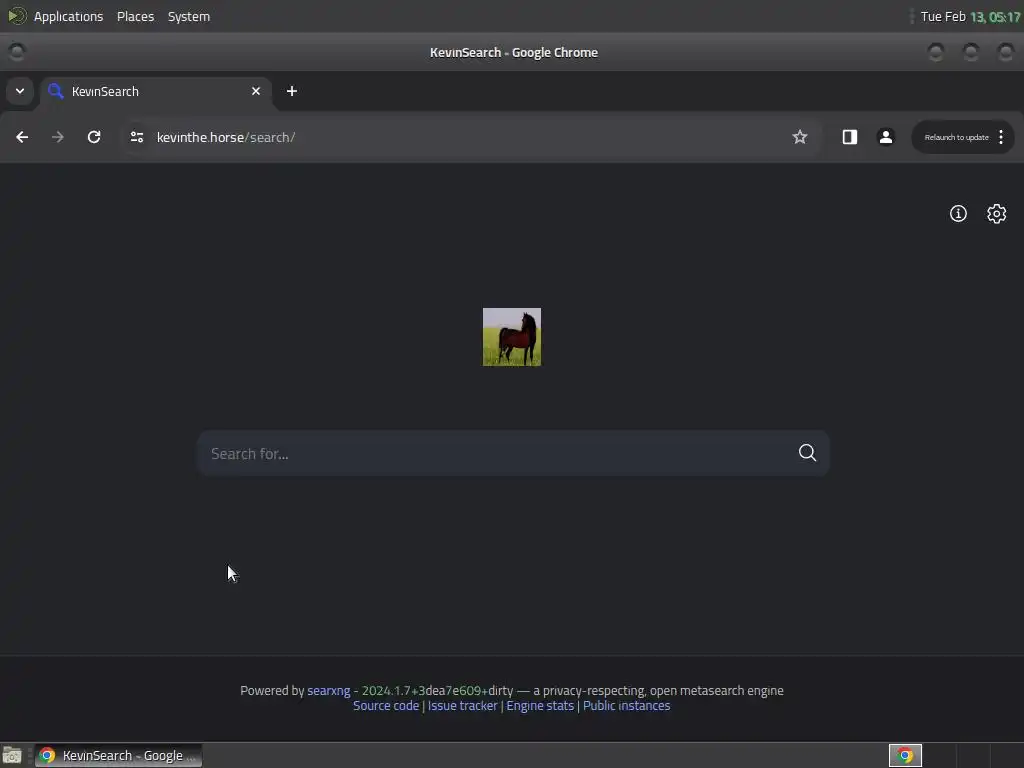Image resolution: width=1024 pixels, height=768 pixels.
Task: Expand the tab search dropdown
Action: point(20,91)
